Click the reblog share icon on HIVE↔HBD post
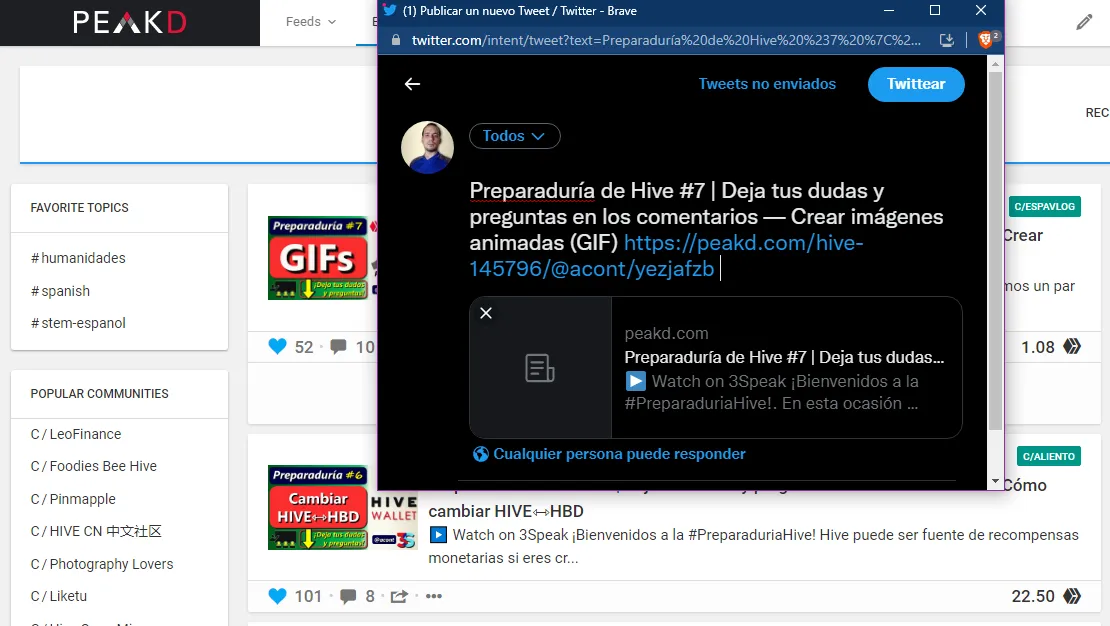1110x626 pixels. click(x=399, y=596)
